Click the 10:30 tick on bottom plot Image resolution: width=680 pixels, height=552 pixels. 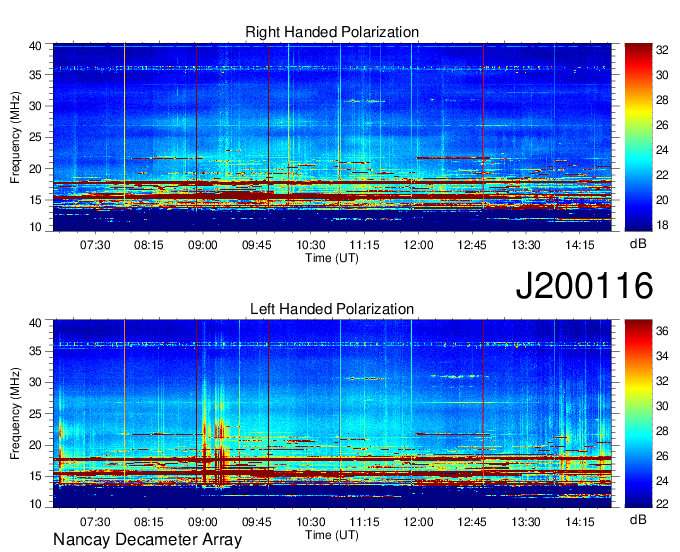(x=311, y=522)
